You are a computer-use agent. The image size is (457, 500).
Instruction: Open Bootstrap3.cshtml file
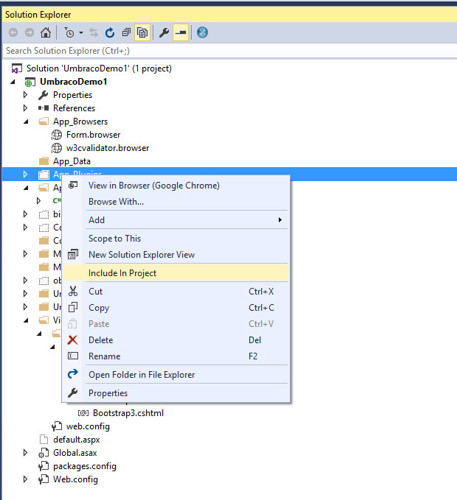[x=128, y=413]
